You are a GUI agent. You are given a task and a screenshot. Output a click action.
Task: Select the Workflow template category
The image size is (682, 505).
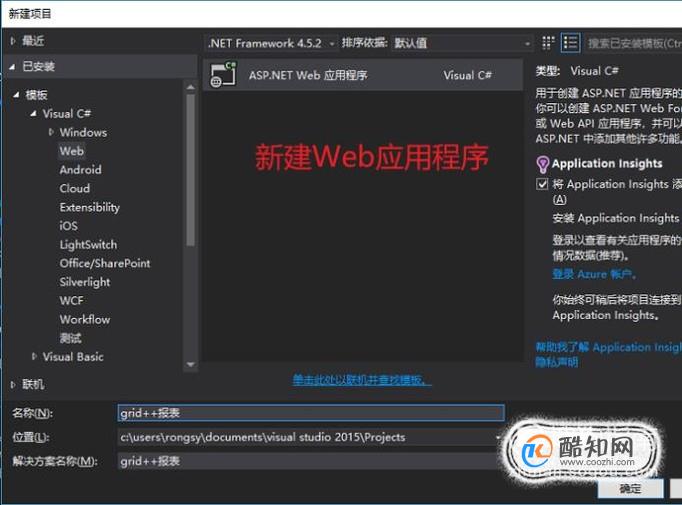(85, 319)
